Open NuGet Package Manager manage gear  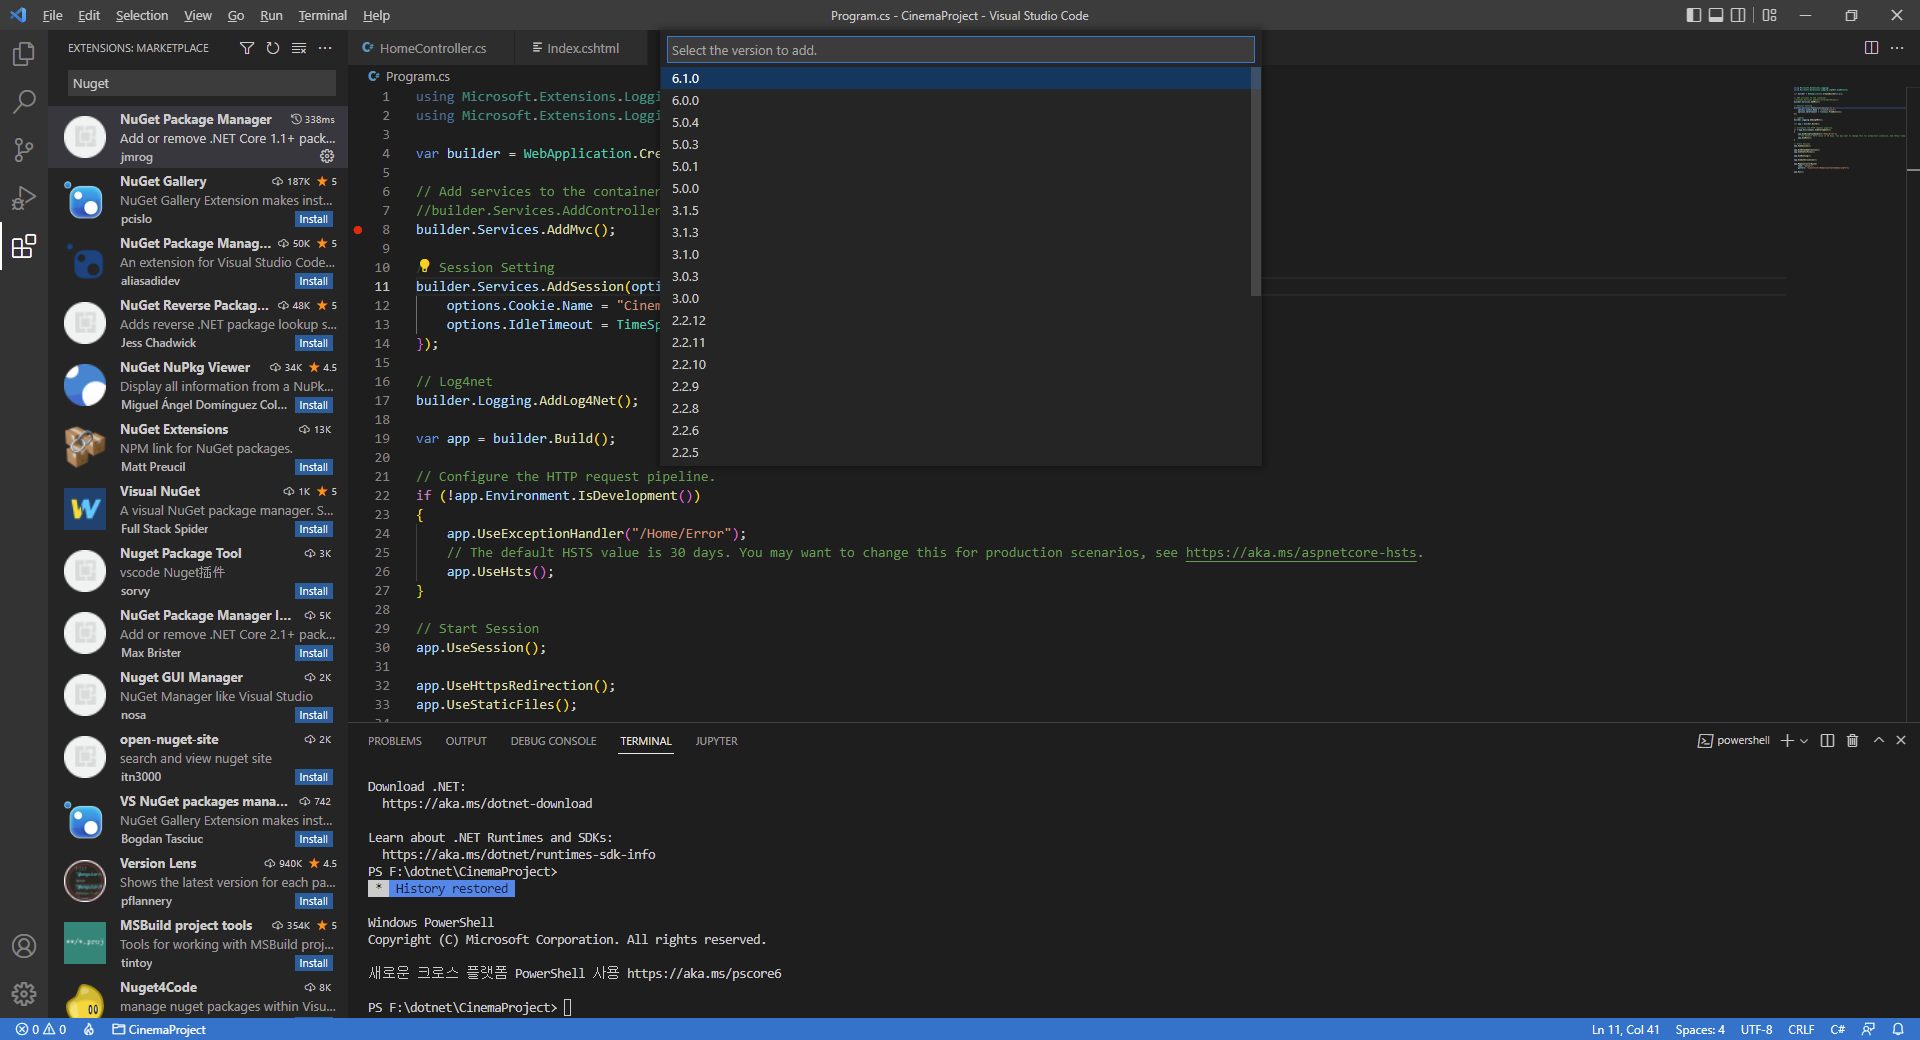click(x=327, y=156)
